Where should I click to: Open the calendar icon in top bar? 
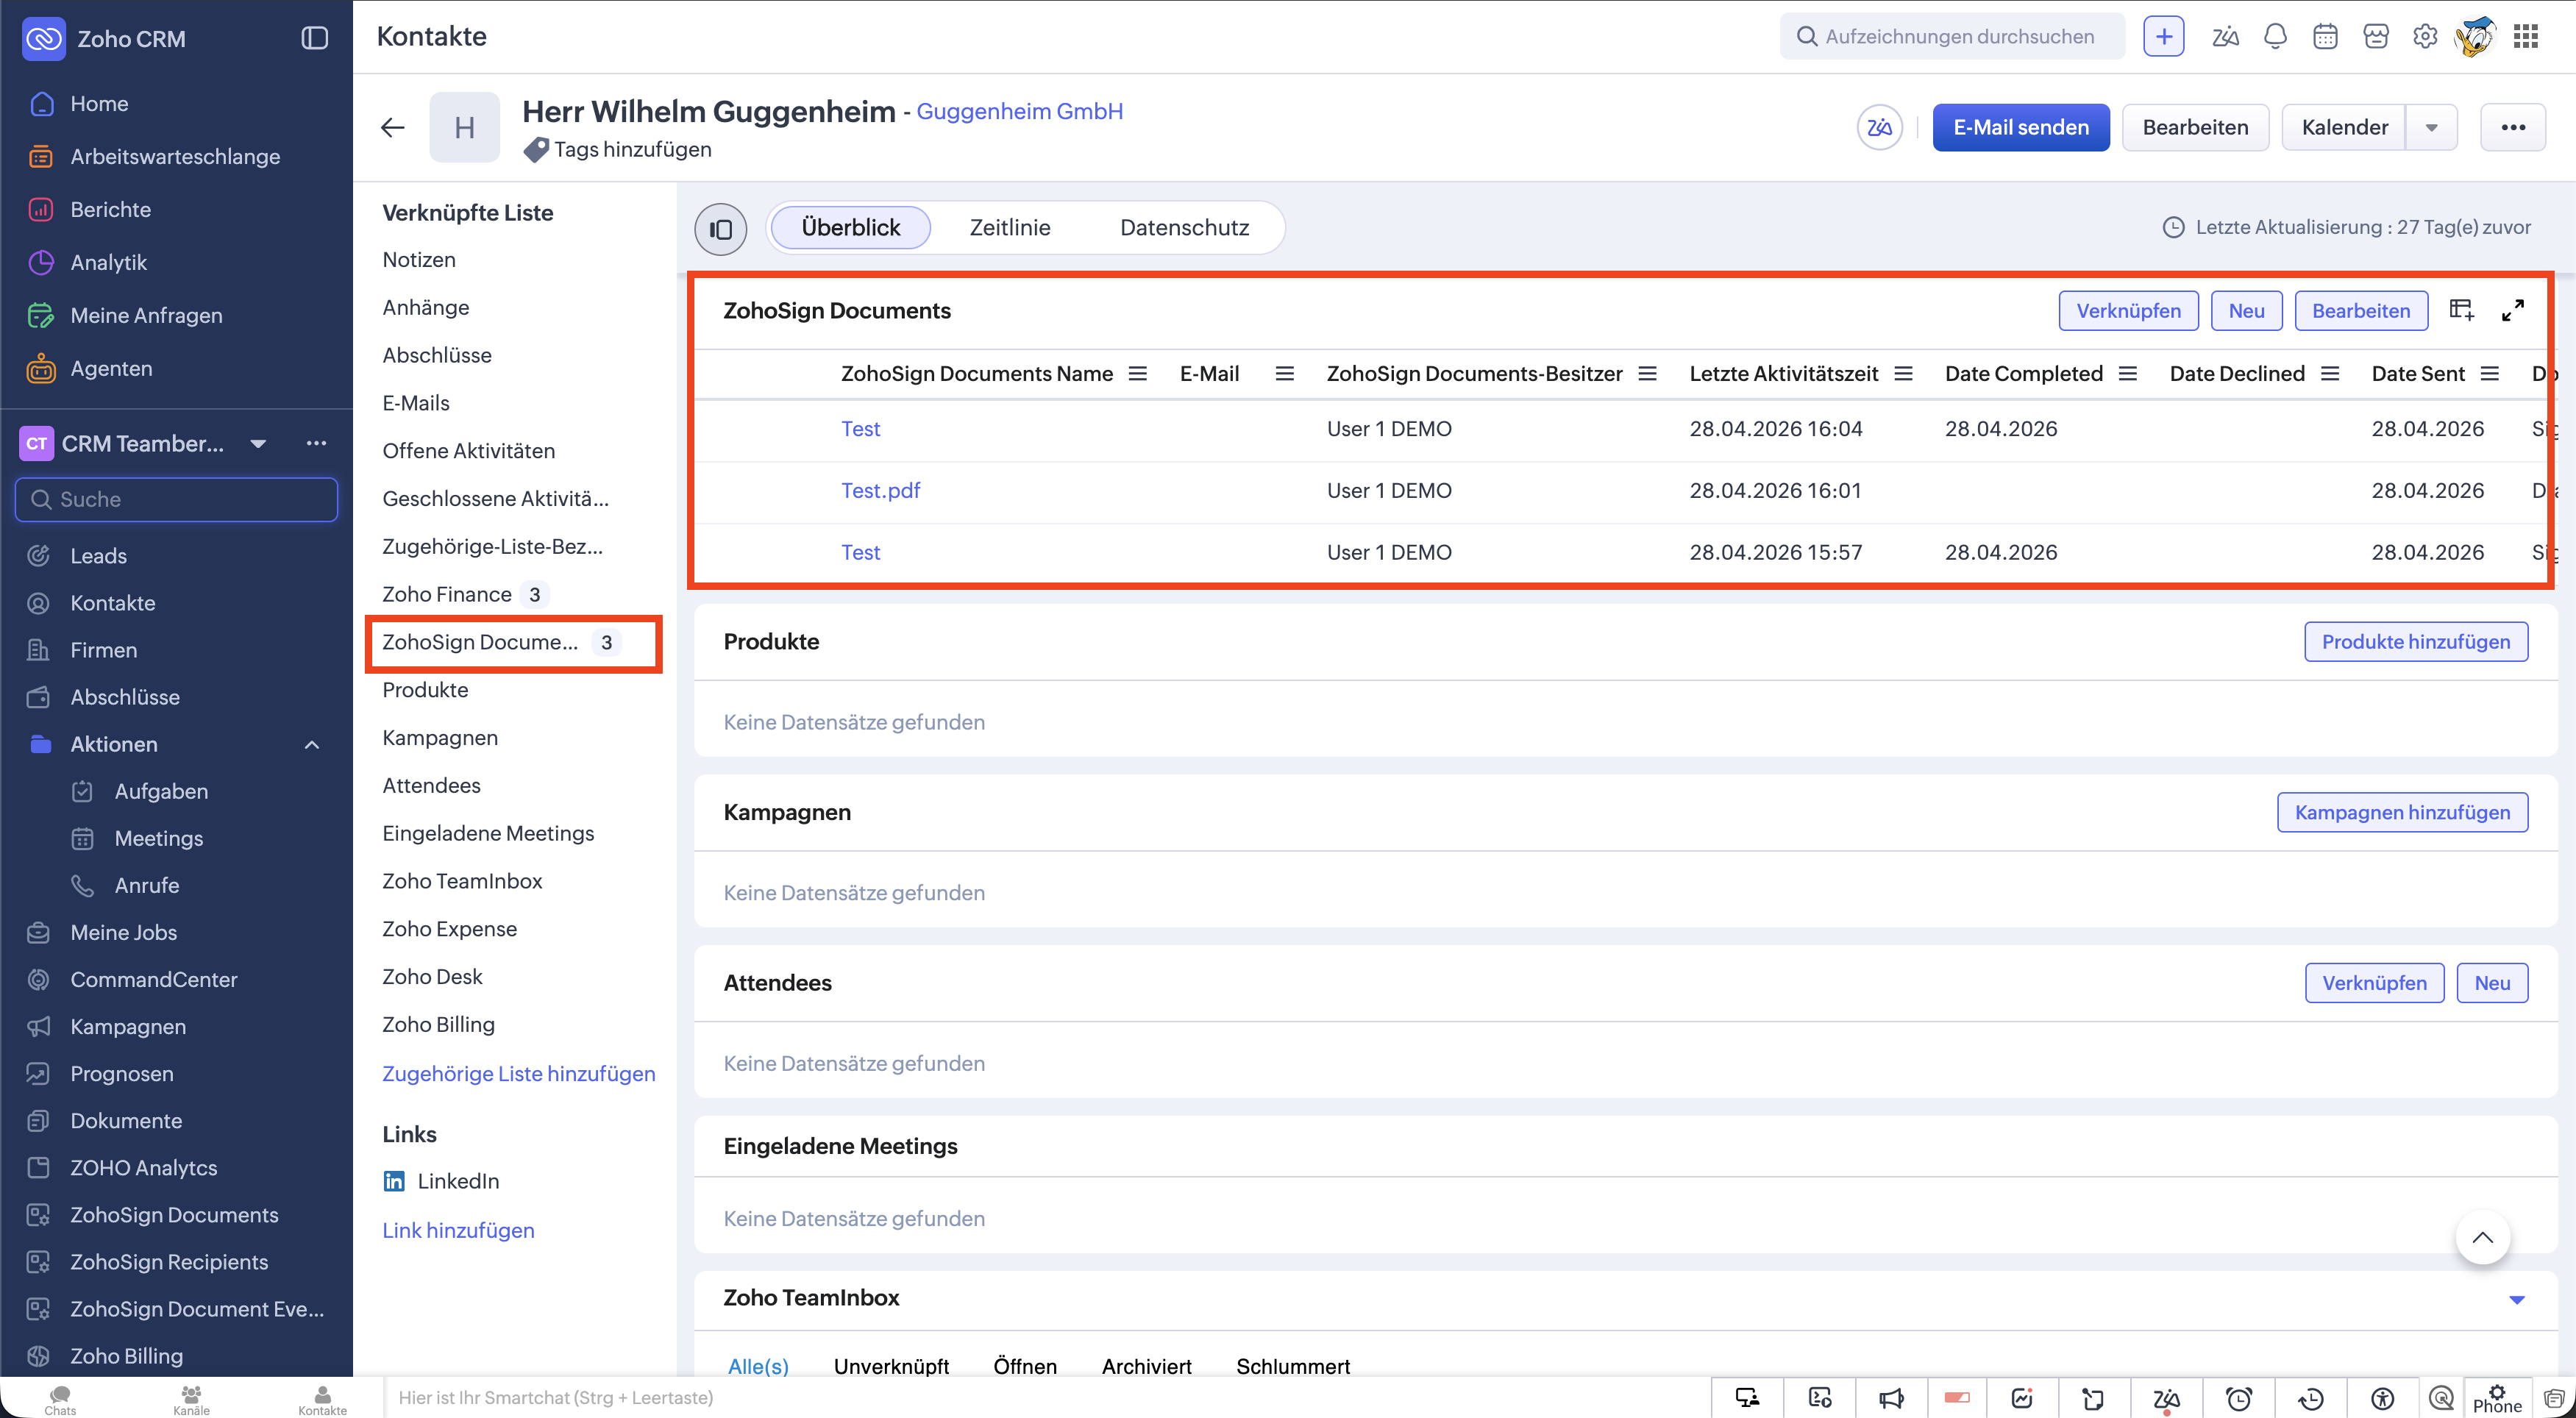point(2325,37)
